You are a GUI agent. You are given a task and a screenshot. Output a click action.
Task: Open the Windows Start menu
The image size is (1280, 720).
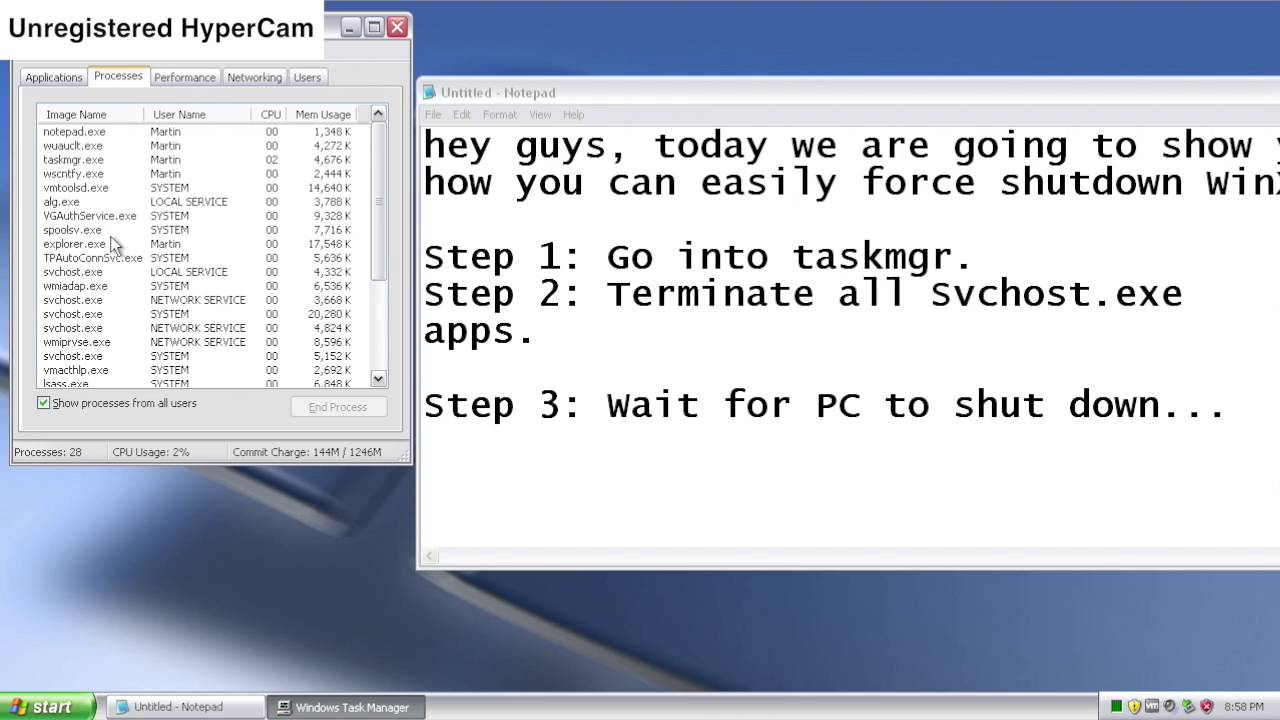tap(47, 707)
